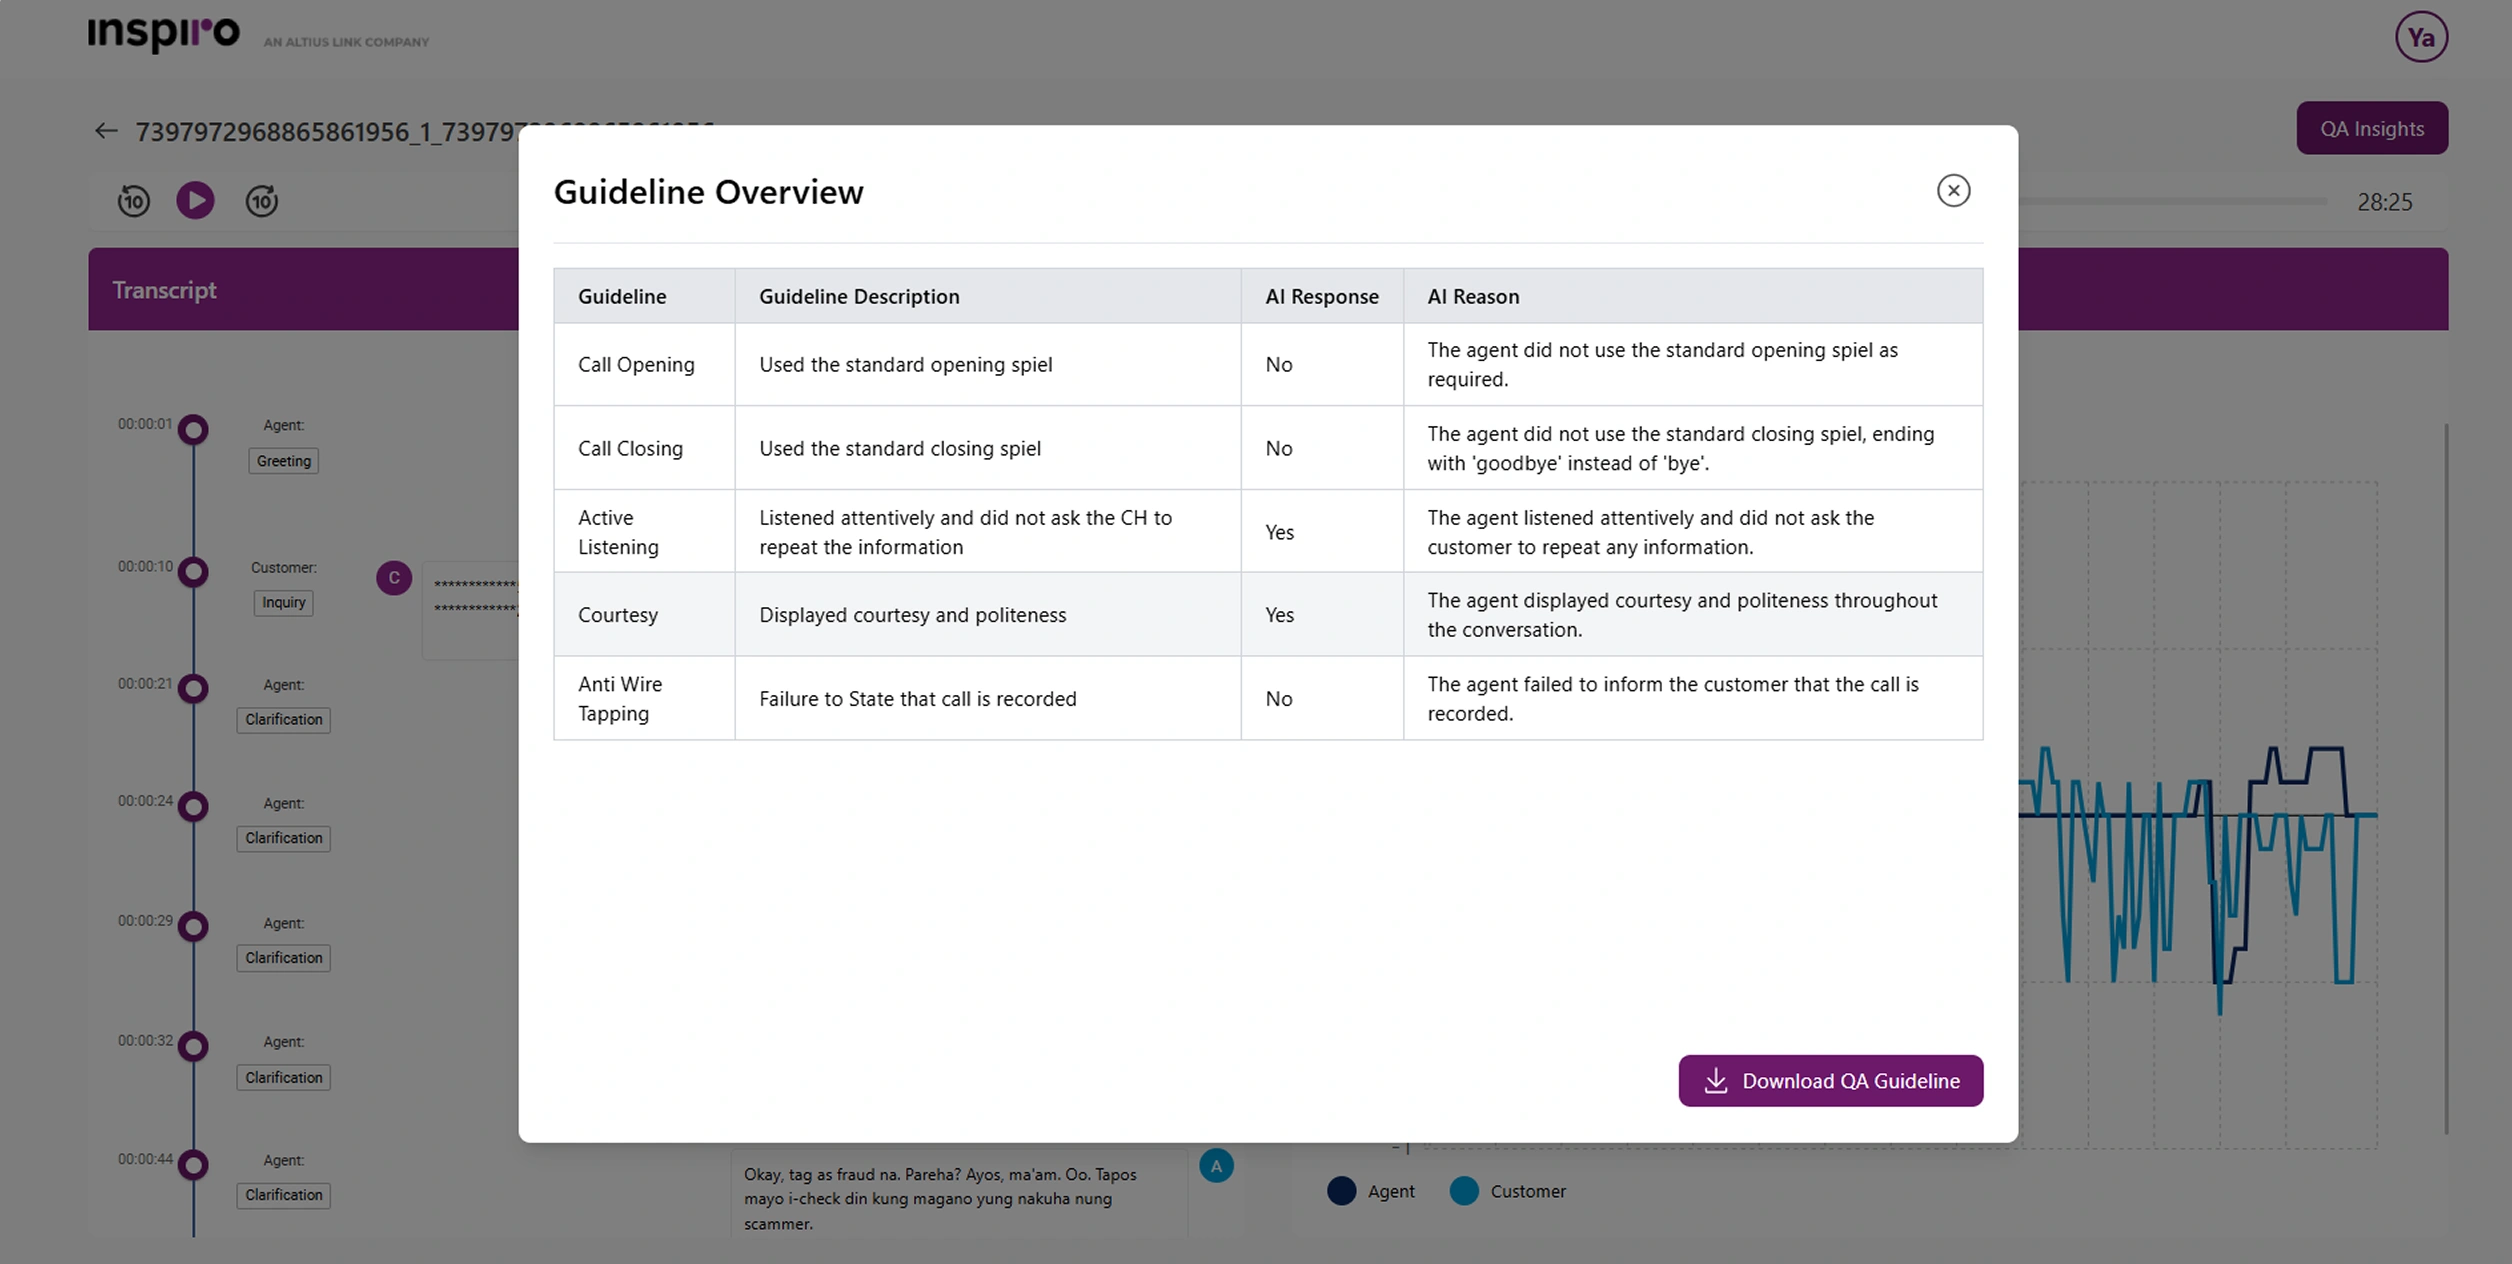Screen dimensions: 2512x1264
Task: Go back using the left arrow
Action: point(106,131)
